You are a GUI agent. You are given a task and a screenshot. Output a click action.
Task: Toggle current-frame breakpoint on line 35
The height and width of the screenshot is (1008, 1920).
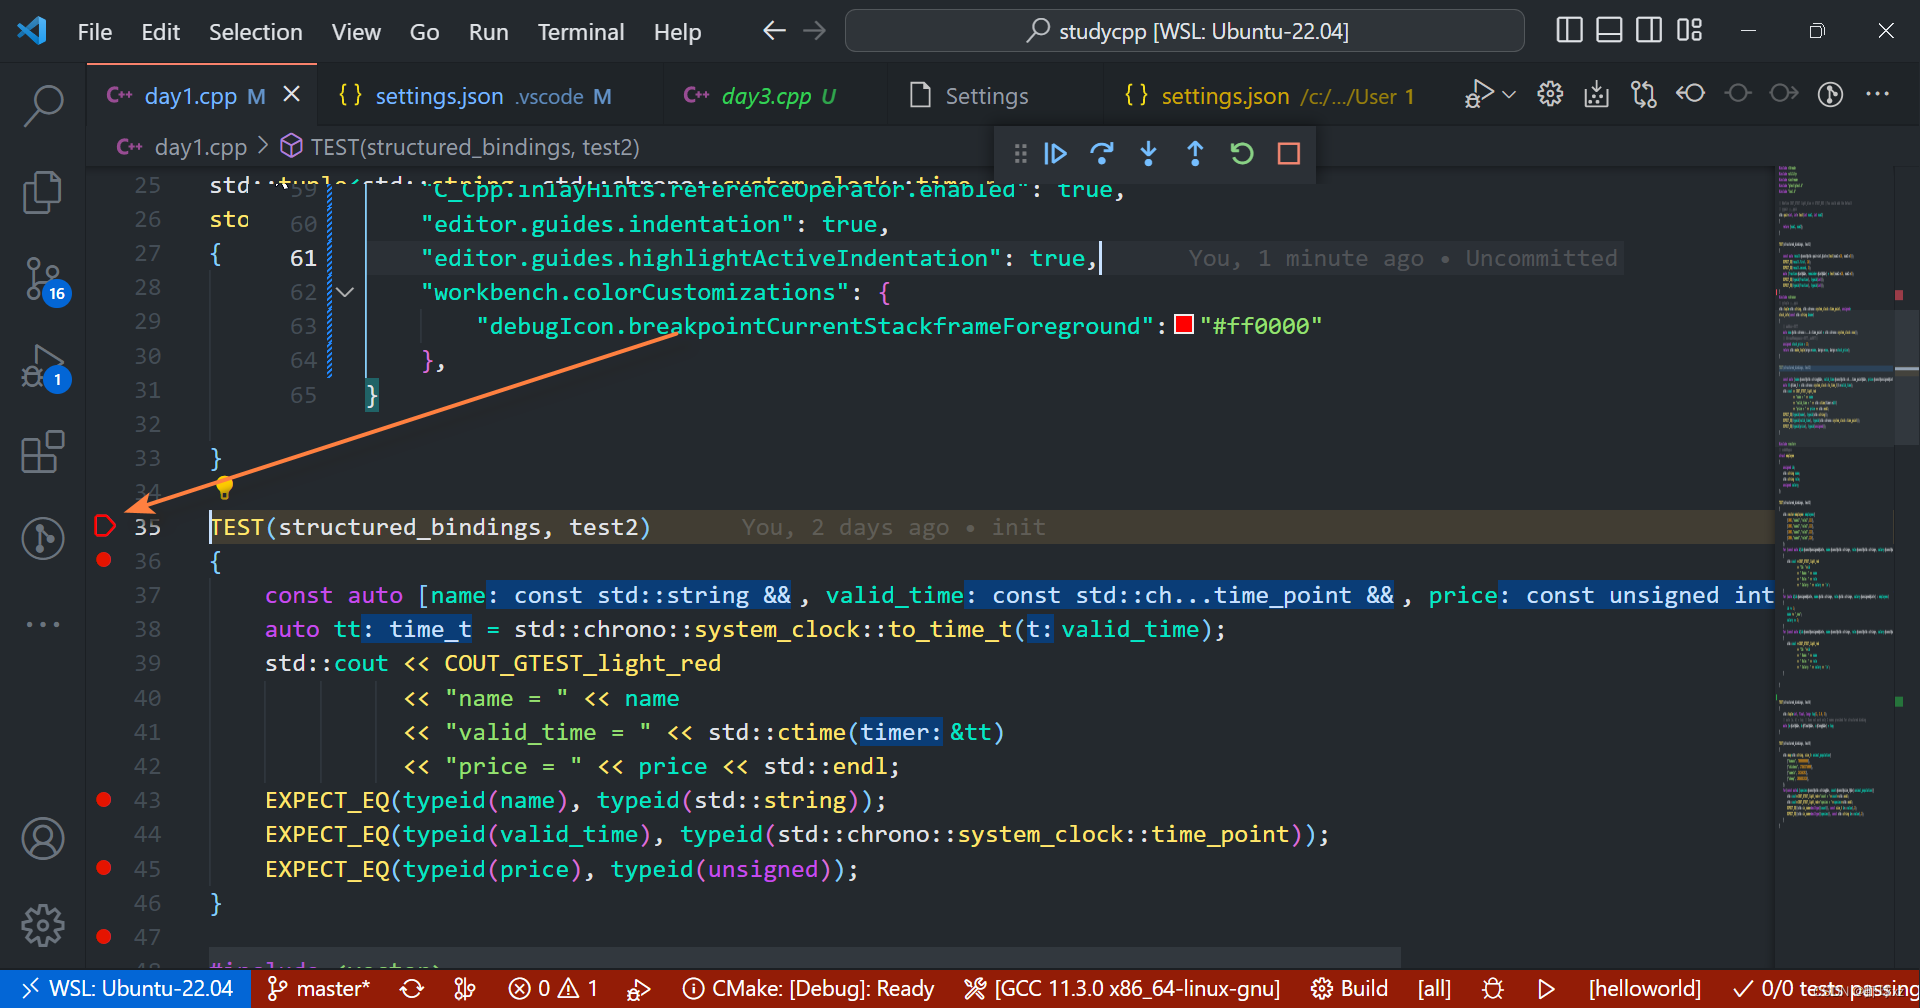(x=104, y=526)
